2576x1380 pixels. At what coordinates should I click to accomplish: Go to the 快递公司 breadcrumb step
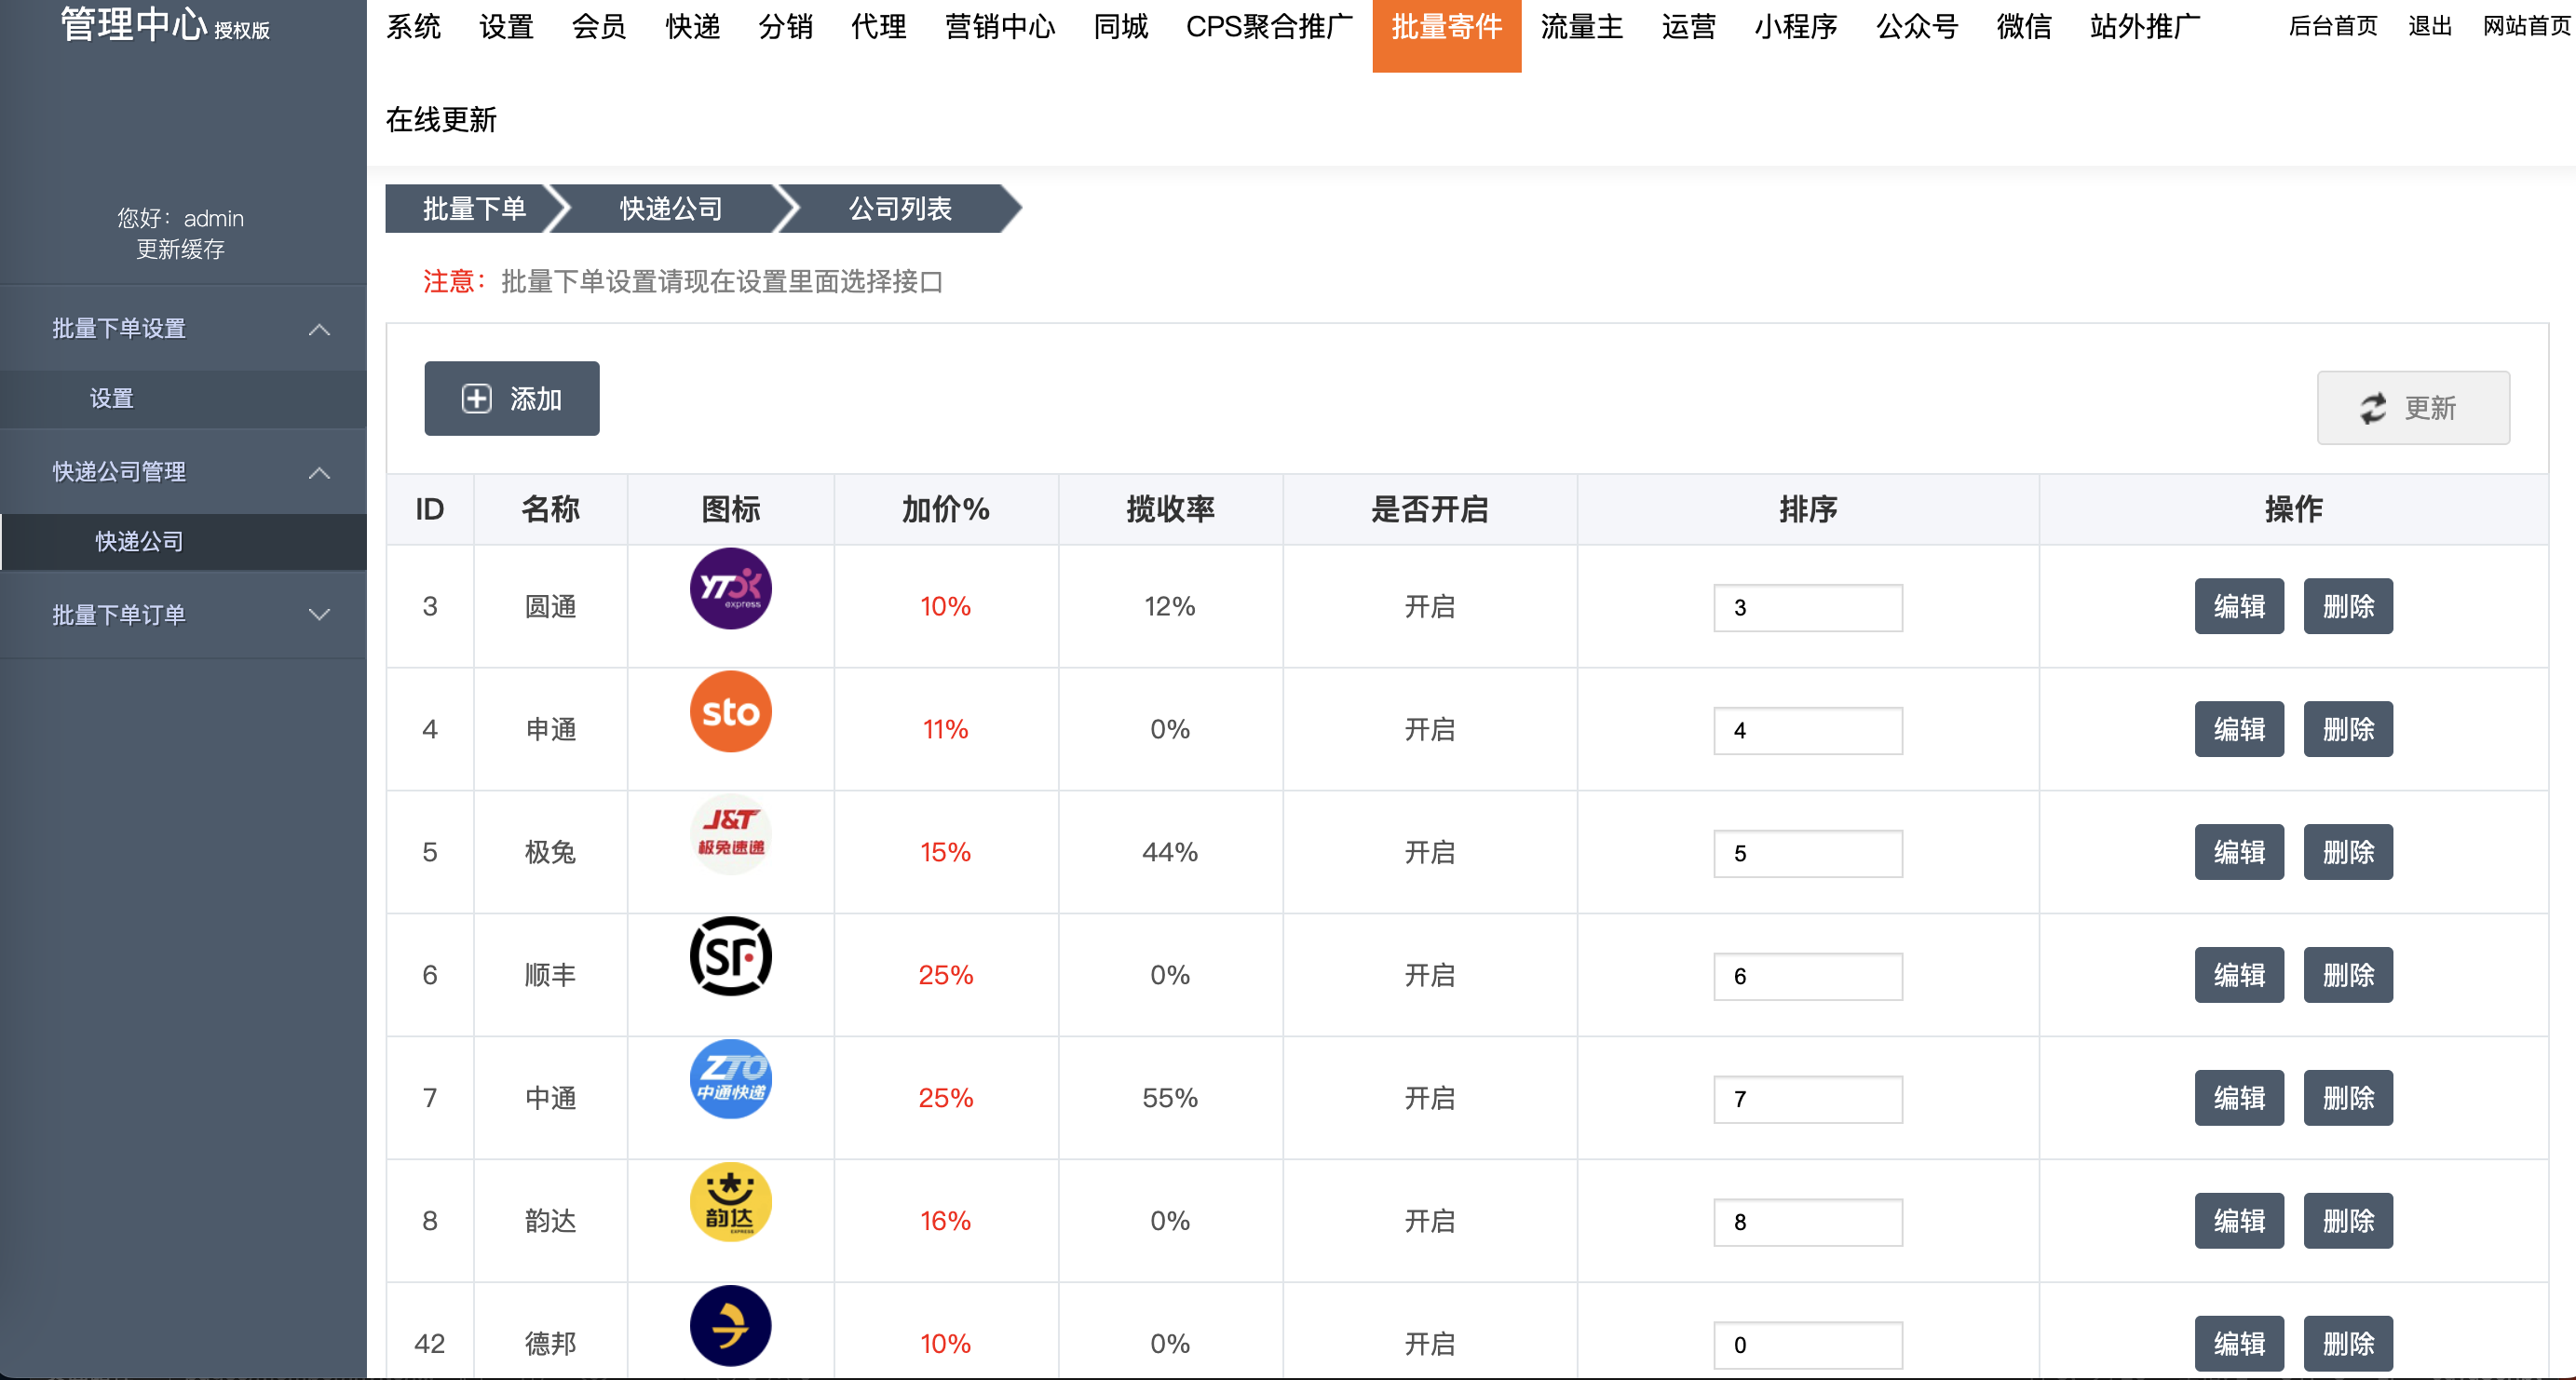point(670,209)
